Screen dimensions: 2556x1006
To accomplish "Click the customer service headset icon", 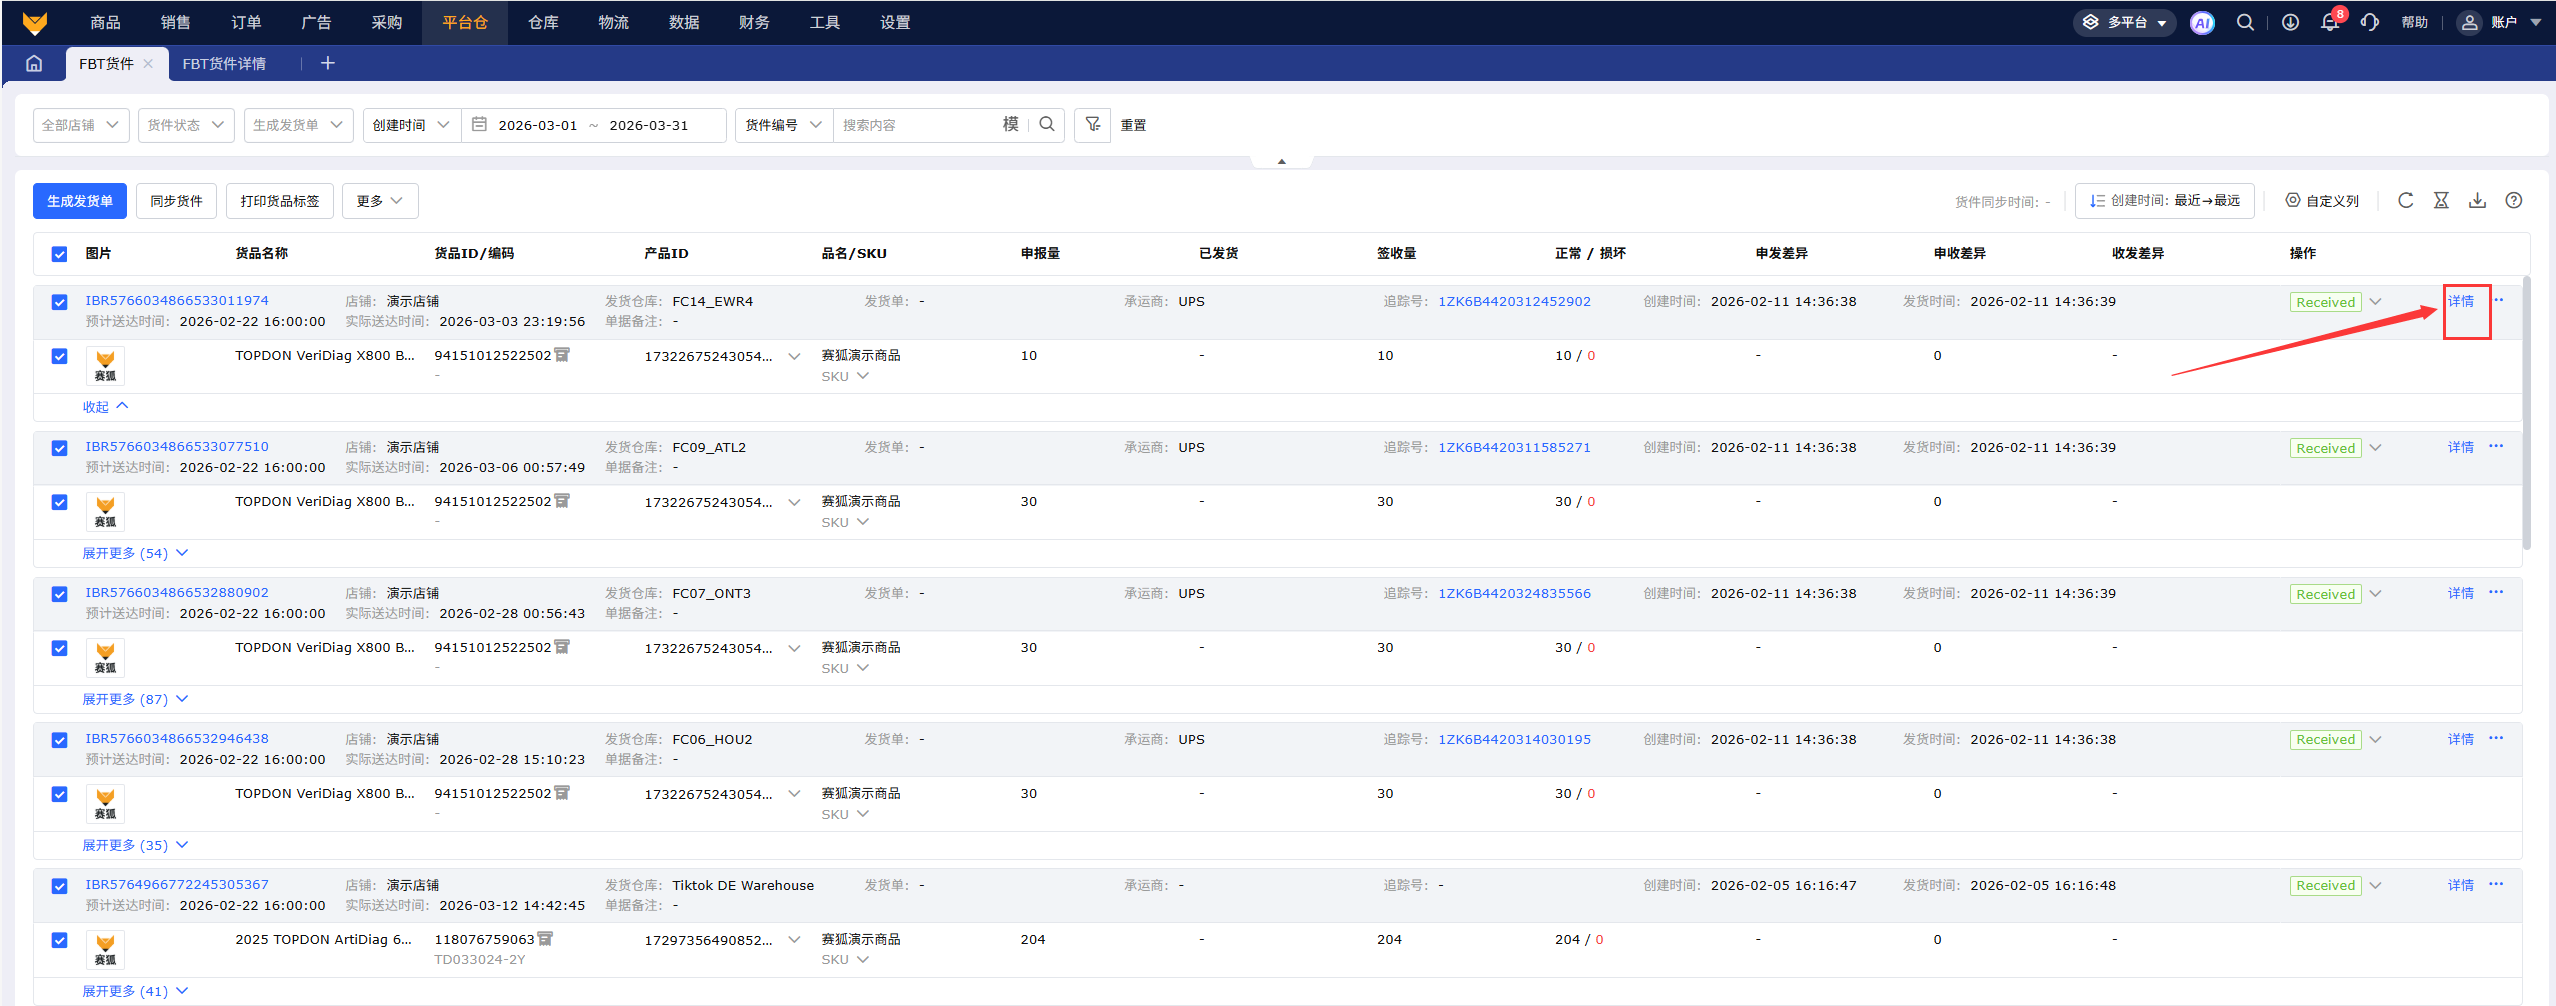I will [x=2369, y=23].
